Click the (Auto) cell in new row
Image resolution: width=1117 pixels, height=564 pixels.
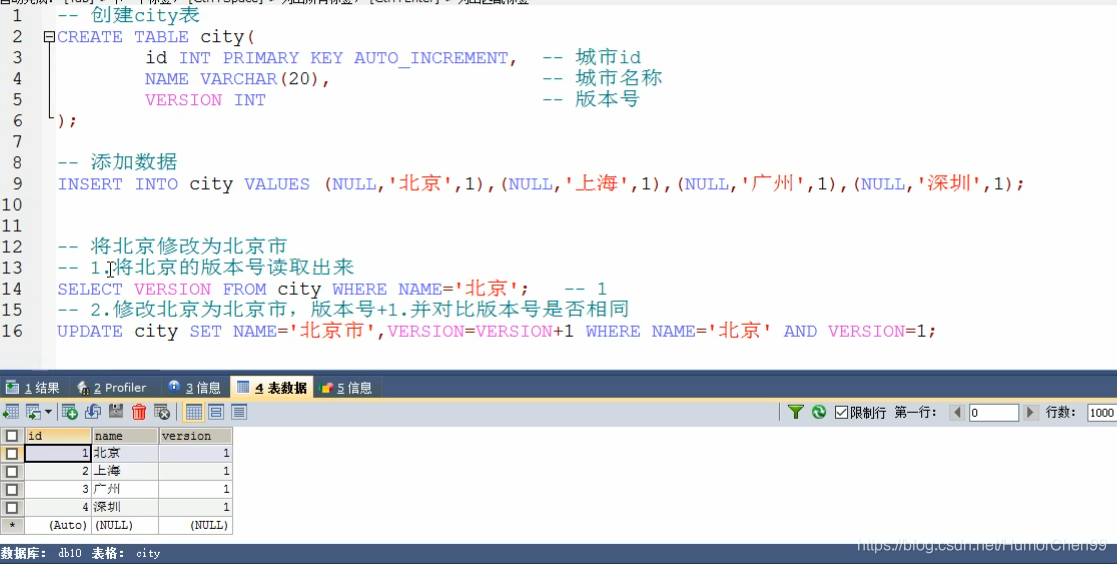coord(58,525)
